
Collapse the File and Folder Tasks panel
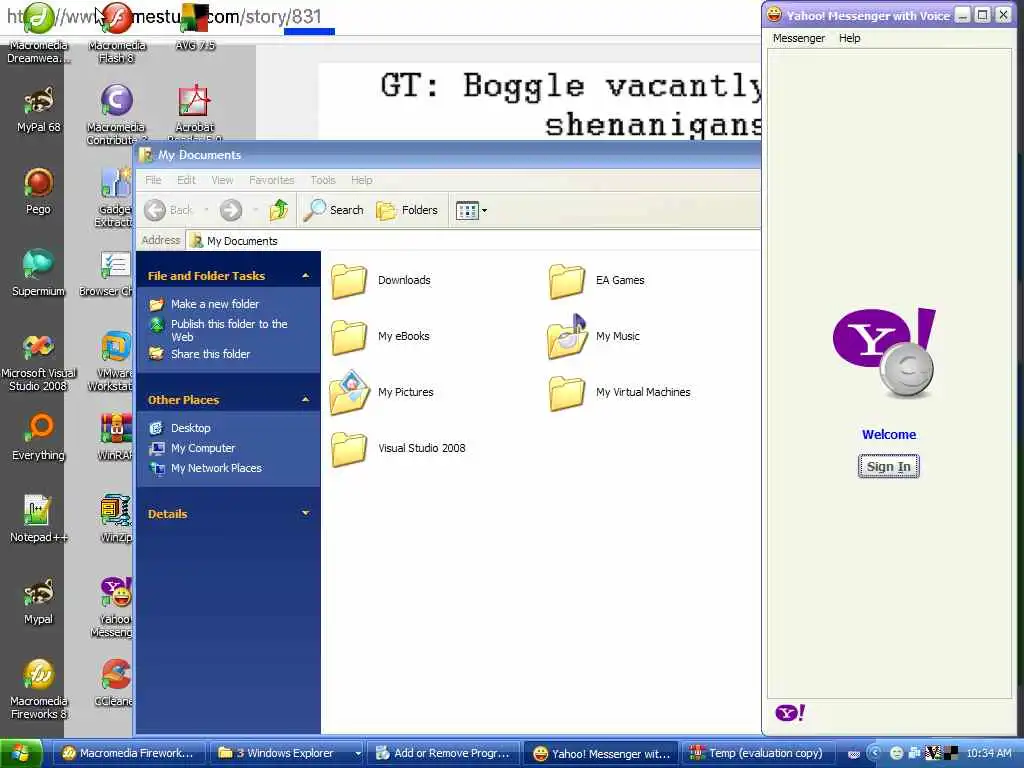(305, 276)
